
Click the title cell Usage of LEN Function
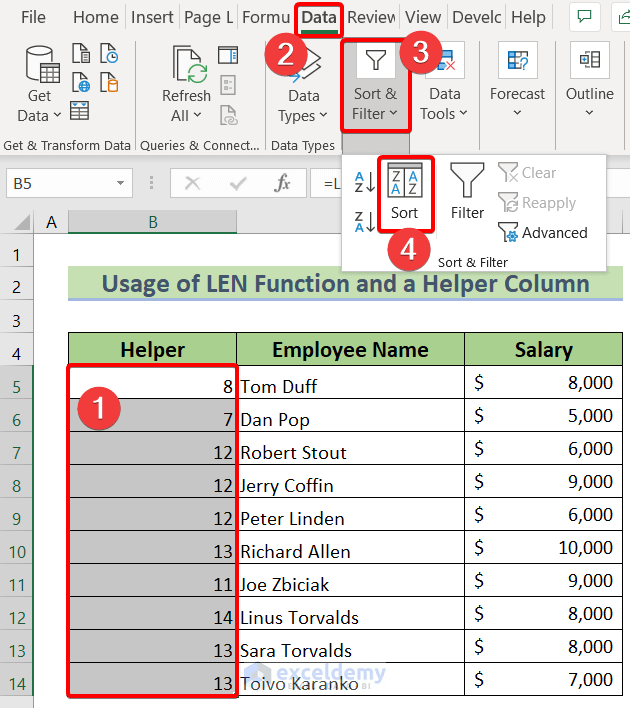click(345, 284)
